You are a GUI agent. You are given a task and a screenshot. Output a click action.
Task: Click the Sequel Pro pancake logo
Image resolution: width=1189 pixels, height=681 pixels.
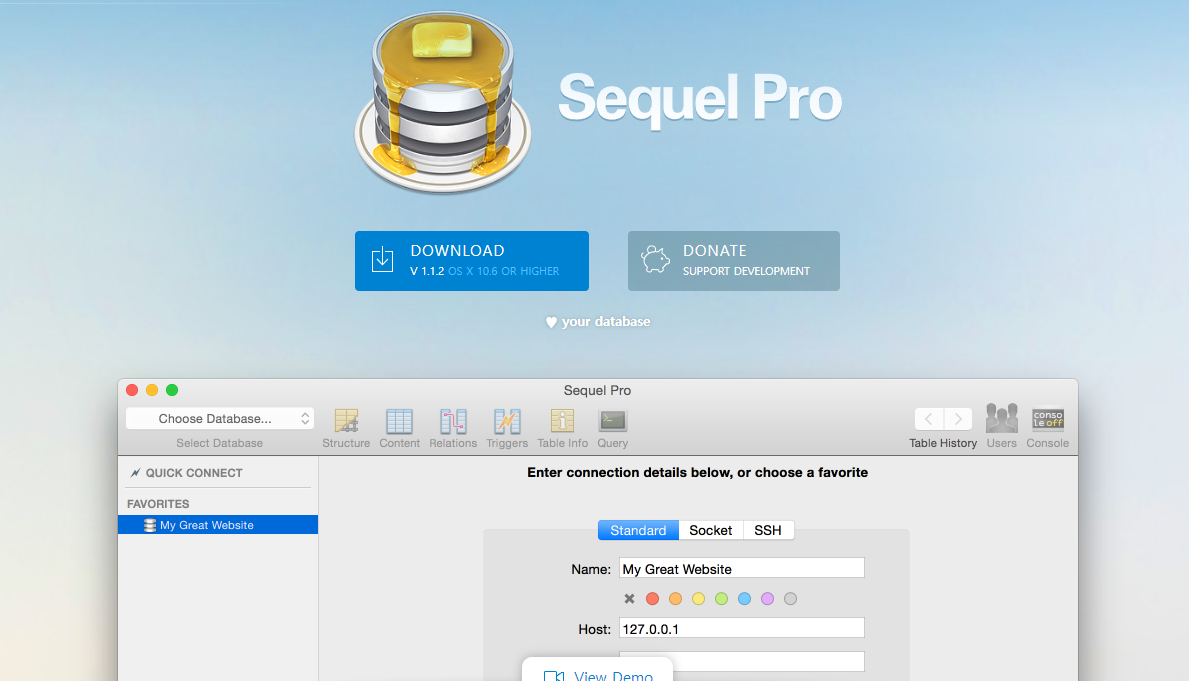click(x=443, y=102)
